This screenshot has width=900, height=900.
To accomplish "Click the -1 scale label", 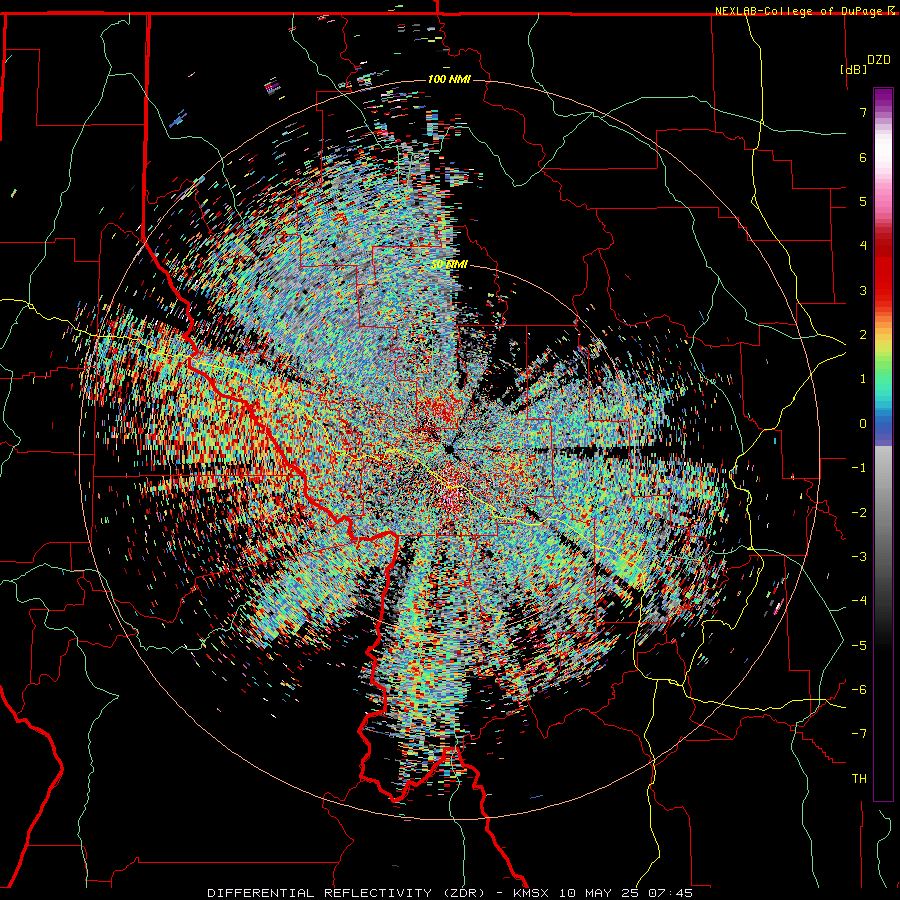I will [859, 468].
